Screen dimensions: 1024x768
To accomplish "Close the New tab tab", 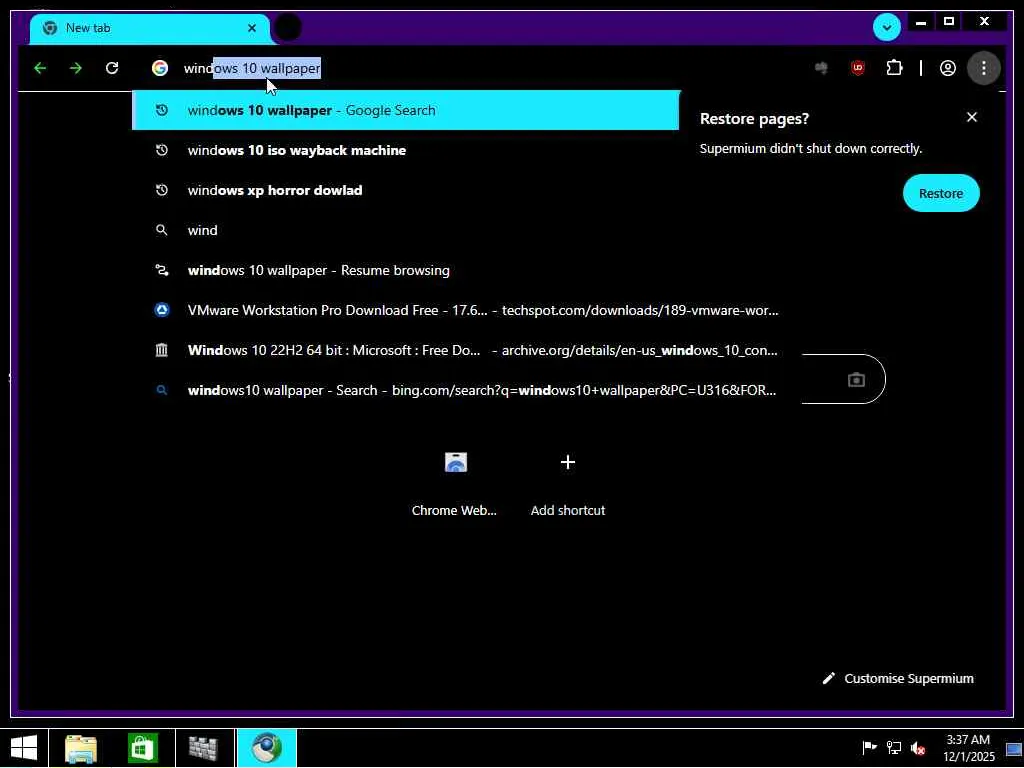I will [252, 28].
